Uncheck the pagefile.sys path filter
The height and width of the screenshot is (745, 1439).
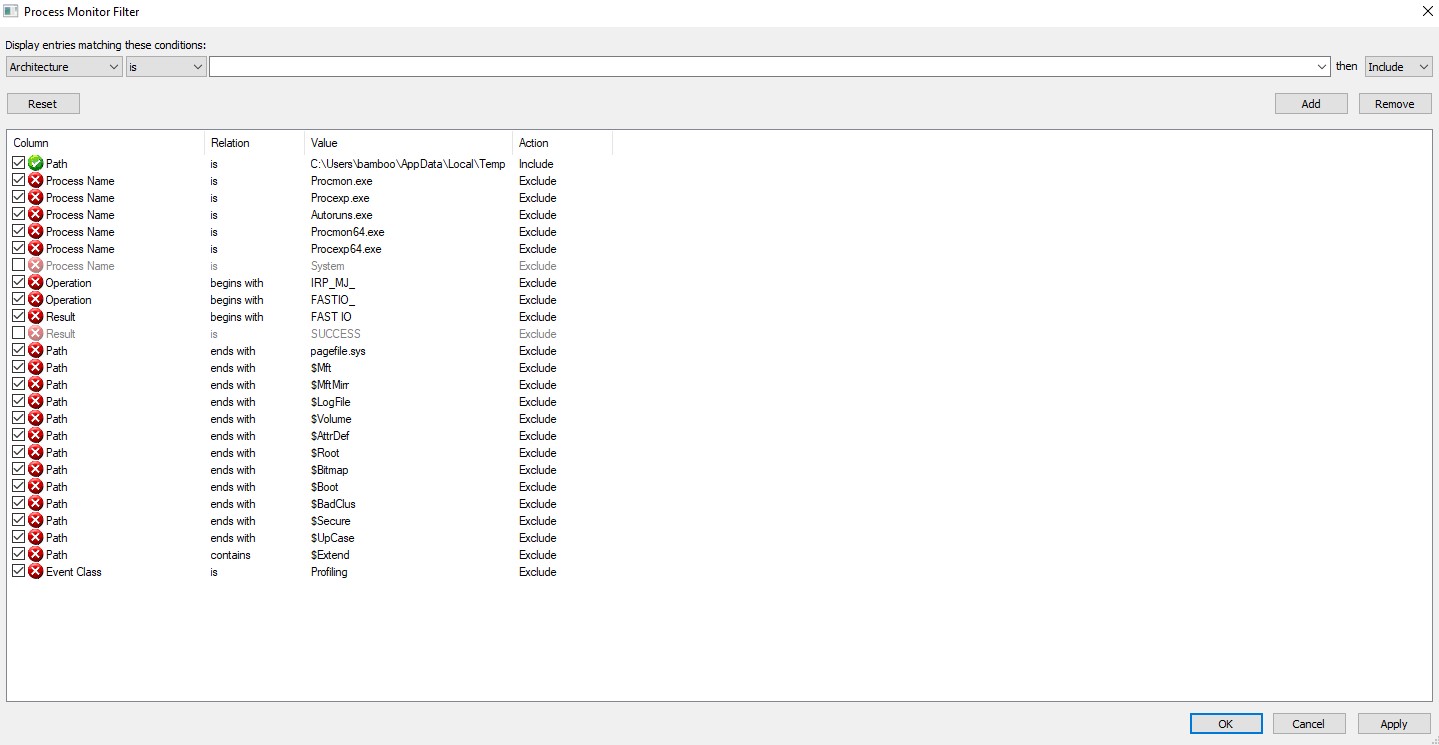pyautogui.click(x=19, y=350)
